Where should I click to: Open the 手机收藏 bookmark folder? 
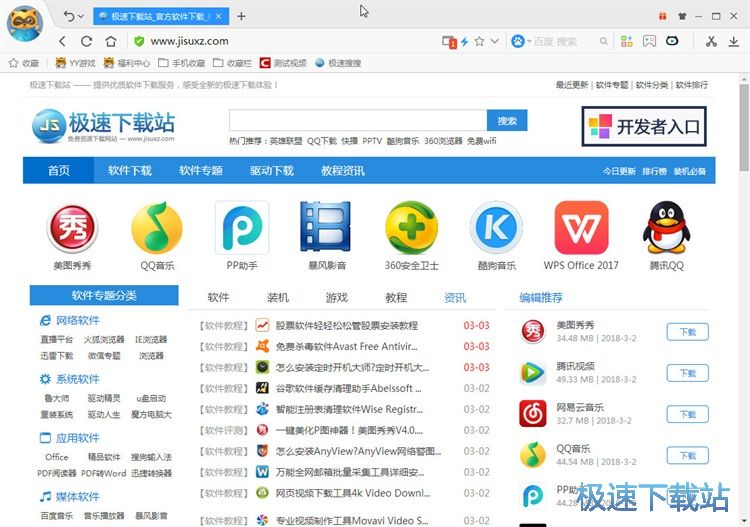182,63
